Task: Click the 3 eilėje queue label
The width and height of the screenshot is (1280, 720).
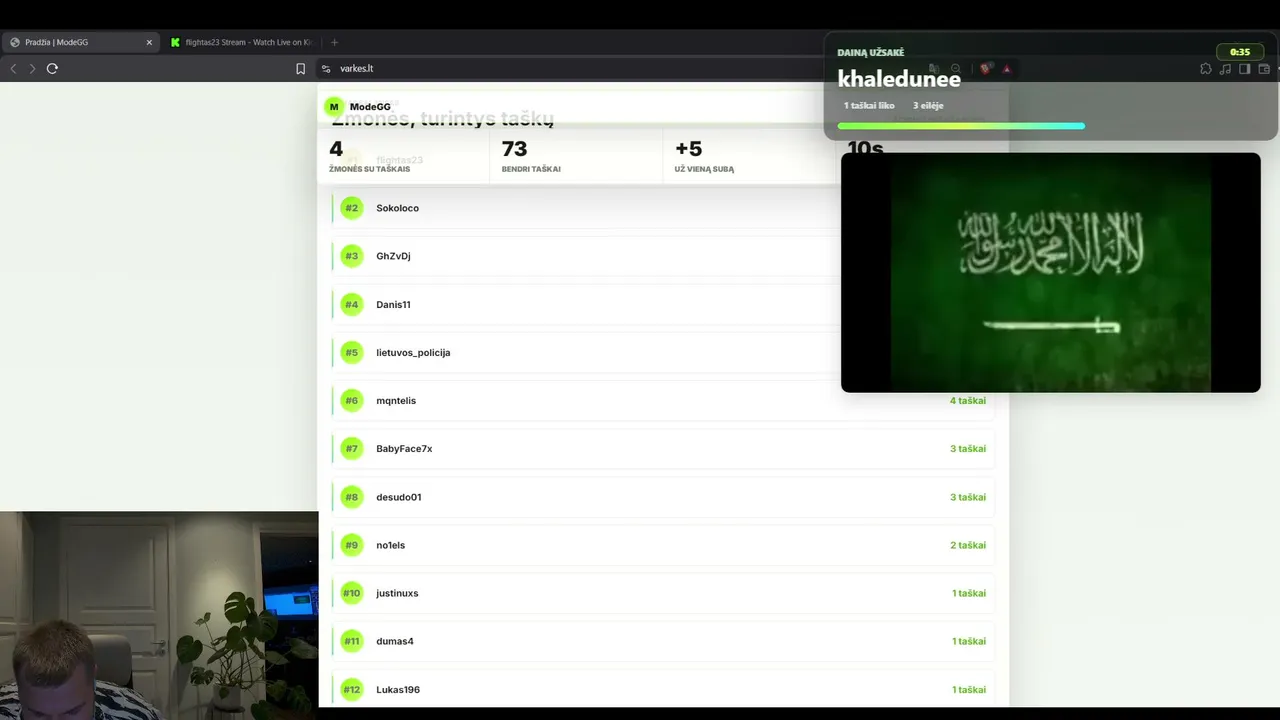Action: click(x=928, y=105)
